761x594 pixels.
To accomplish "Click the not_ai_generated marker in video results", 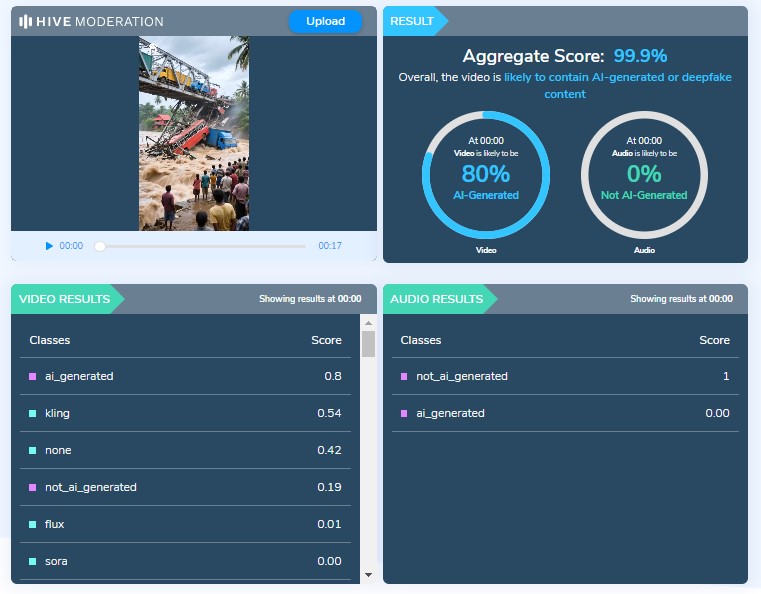I will pyautogui.click(x=33, y=488).
